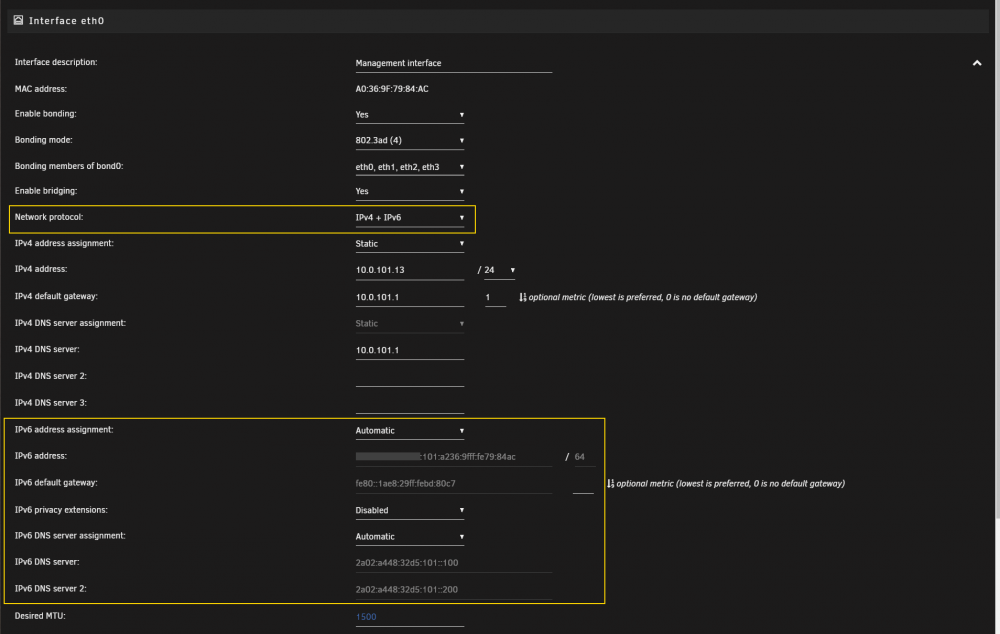Open the IPv4 address assignment dropdown

(x=409, y=244)
